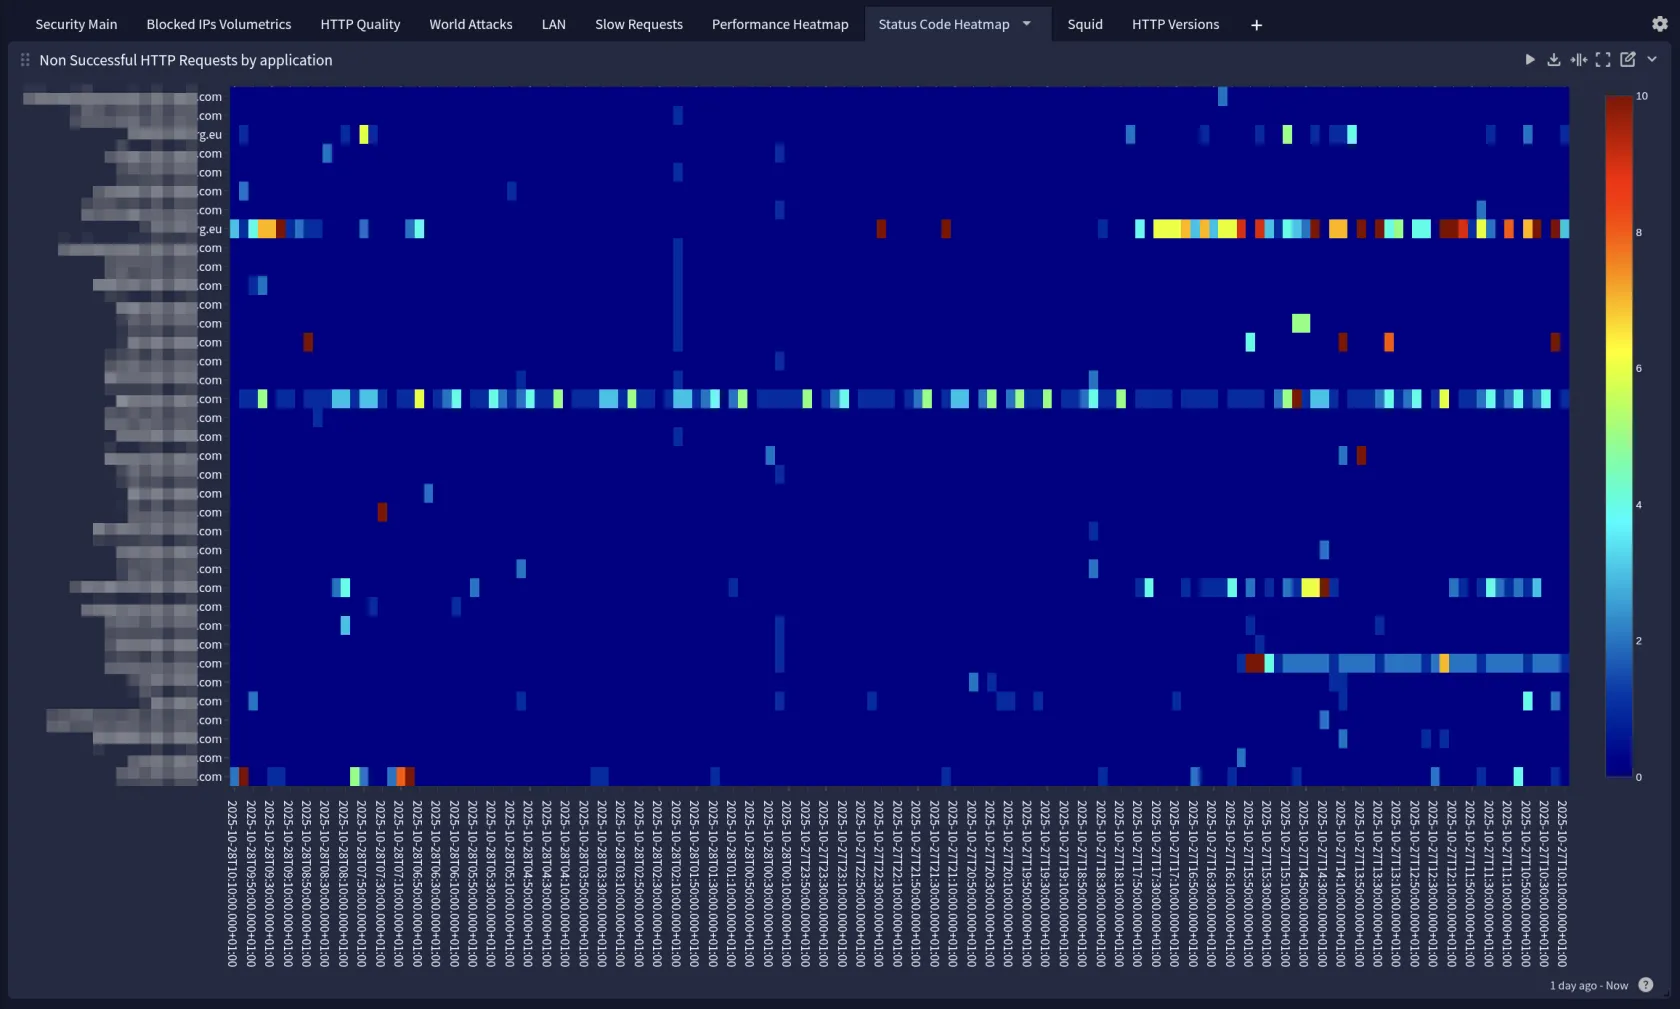1680x1009 pixels.
Task: Click the column-width compress icon
Action: click(1578, 60)
